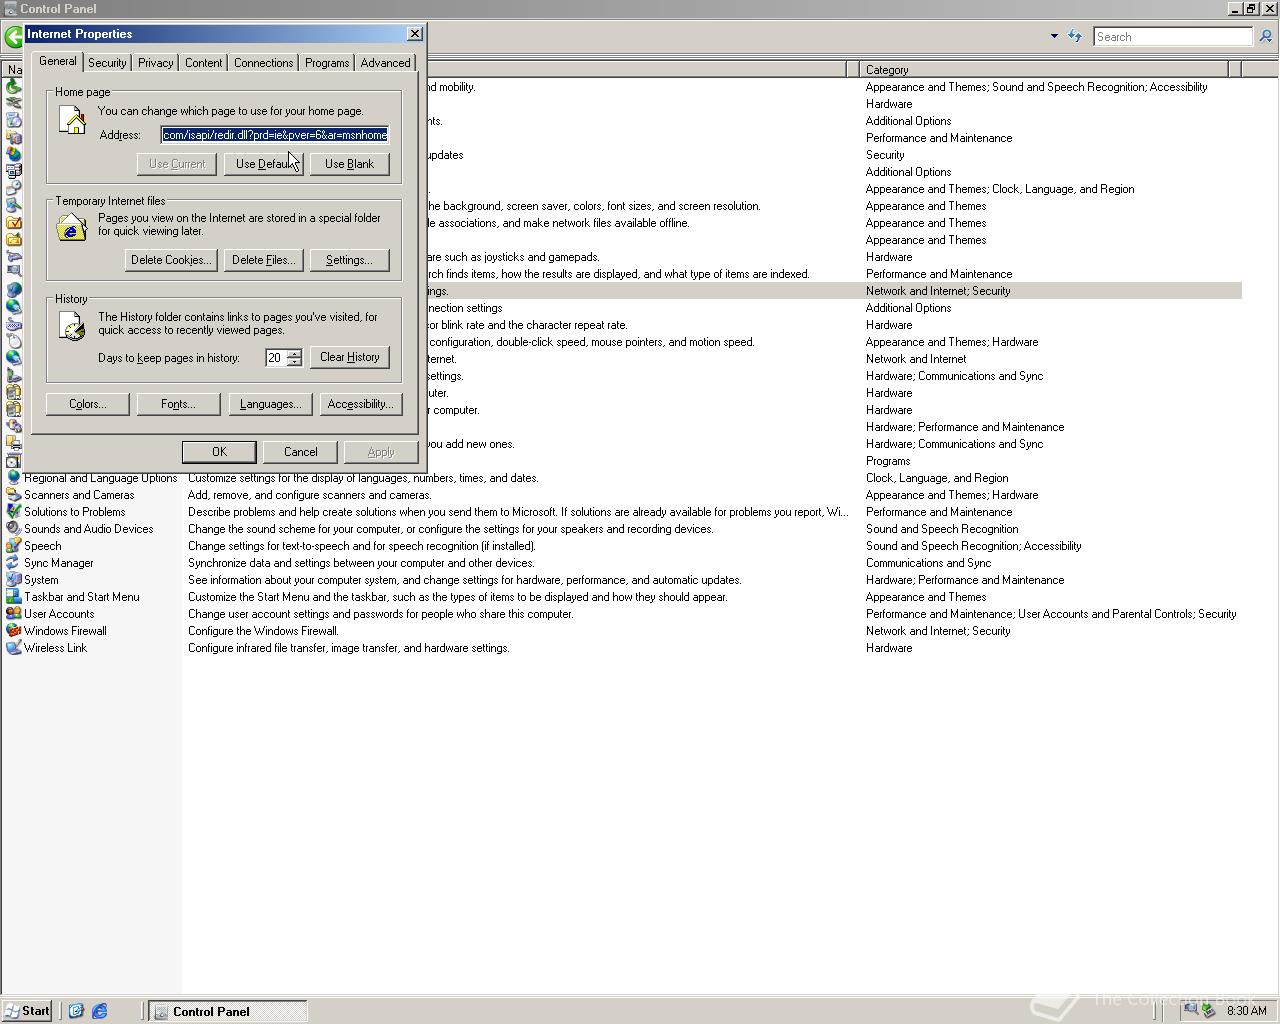The image size is (1280, 1024).
Task: Open the Windows Firewall icon
Action: click(13, 631)
